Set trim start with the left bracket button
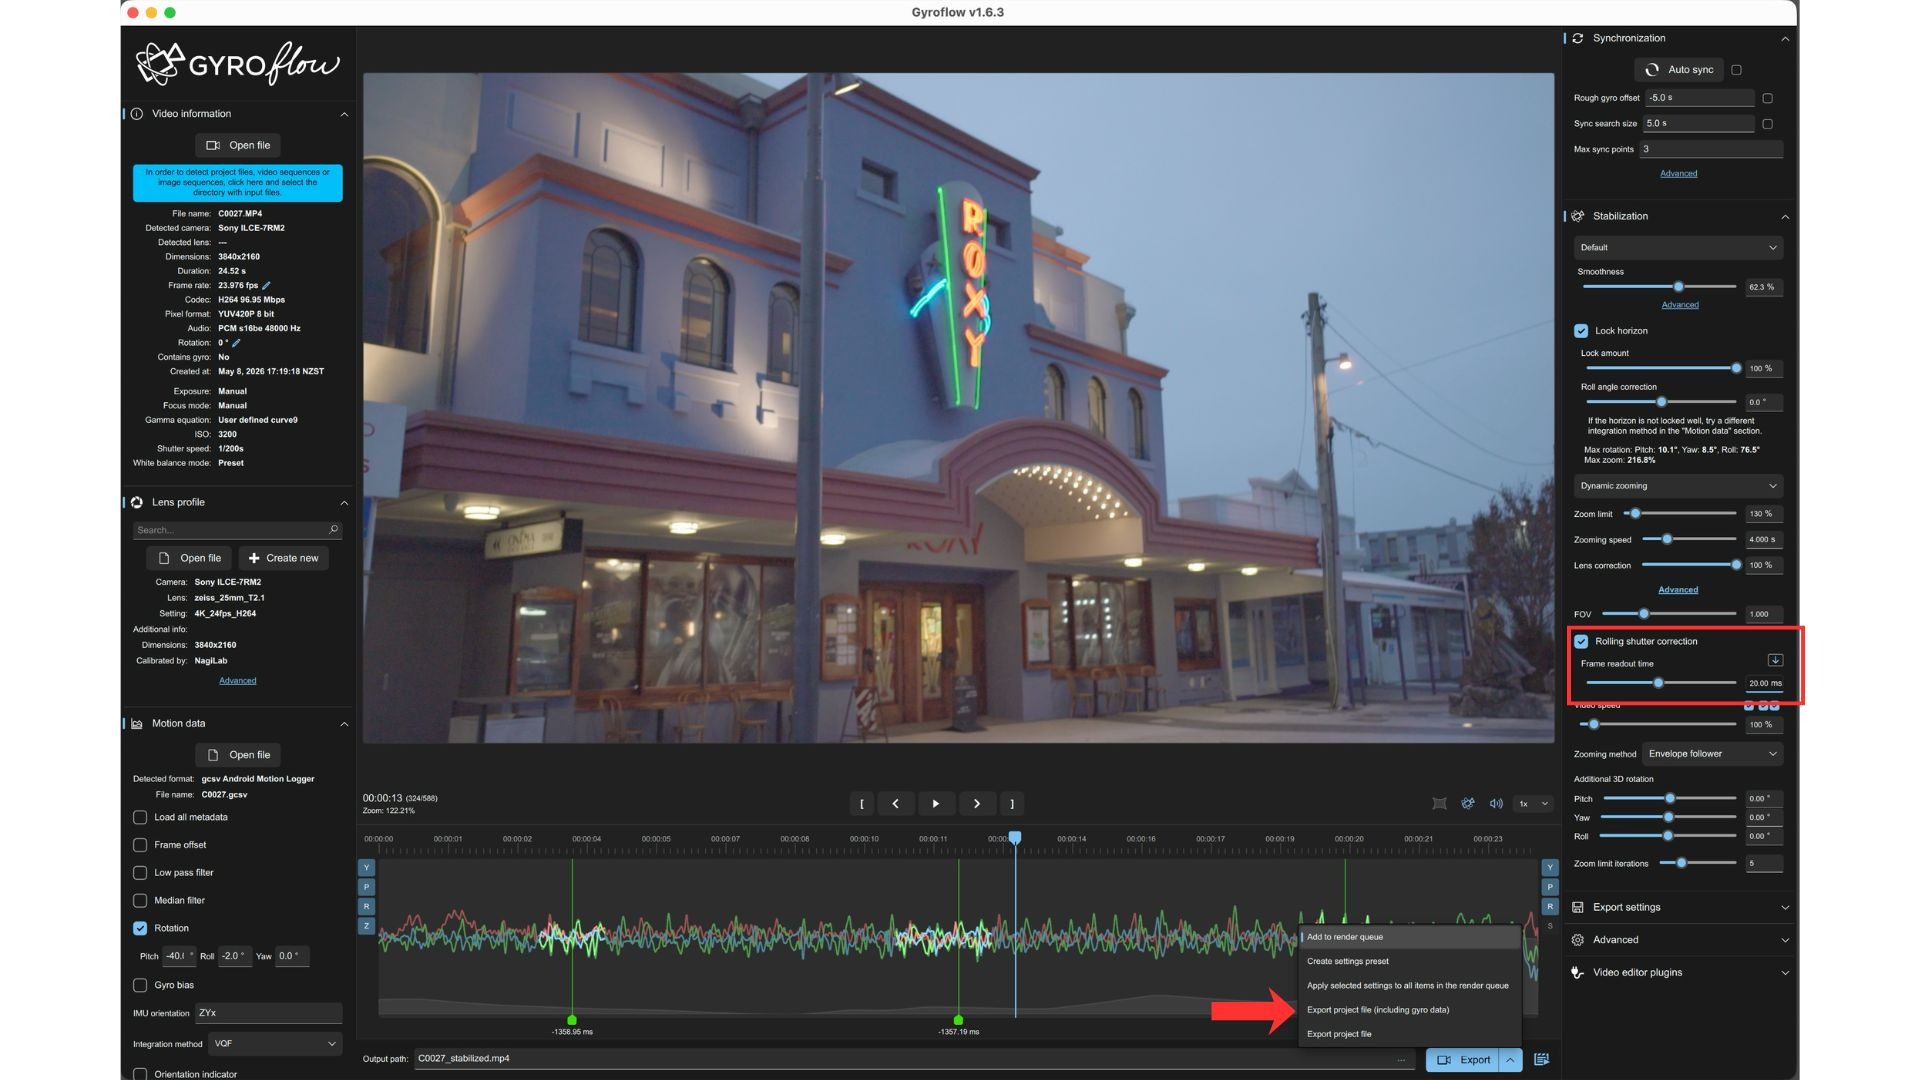Image resolution: width=1920 pixels, height=1080 pixels. (861, 803)
